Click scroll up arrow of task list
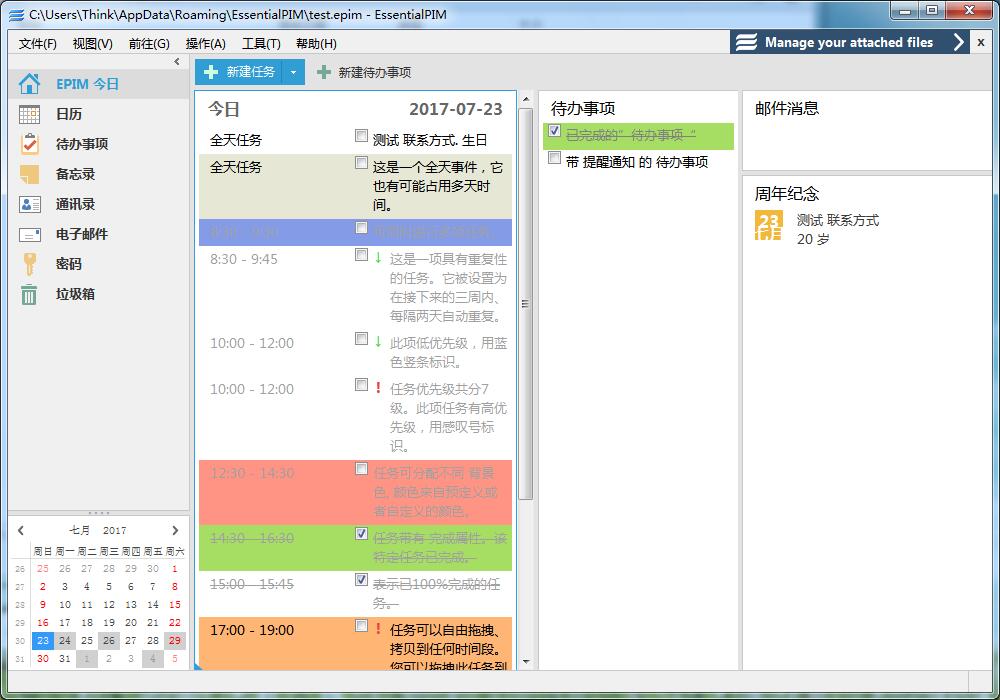The height and width of the screenshot is (700, 1000). pos(526,99)
